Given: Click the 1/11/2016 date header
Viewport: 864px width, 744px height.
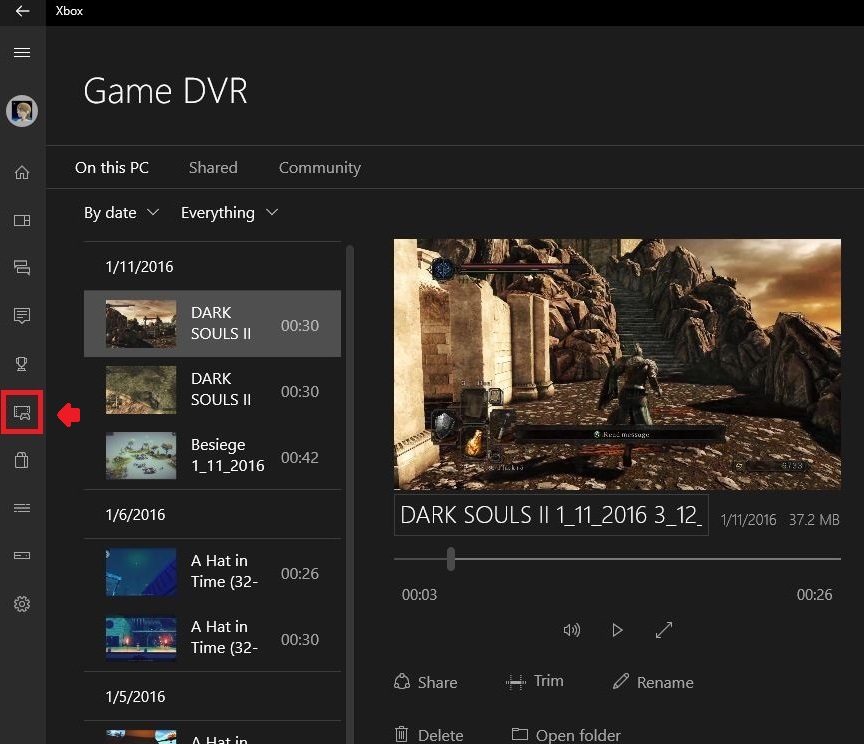Looking at the screenshot, I should pos(139,267).
